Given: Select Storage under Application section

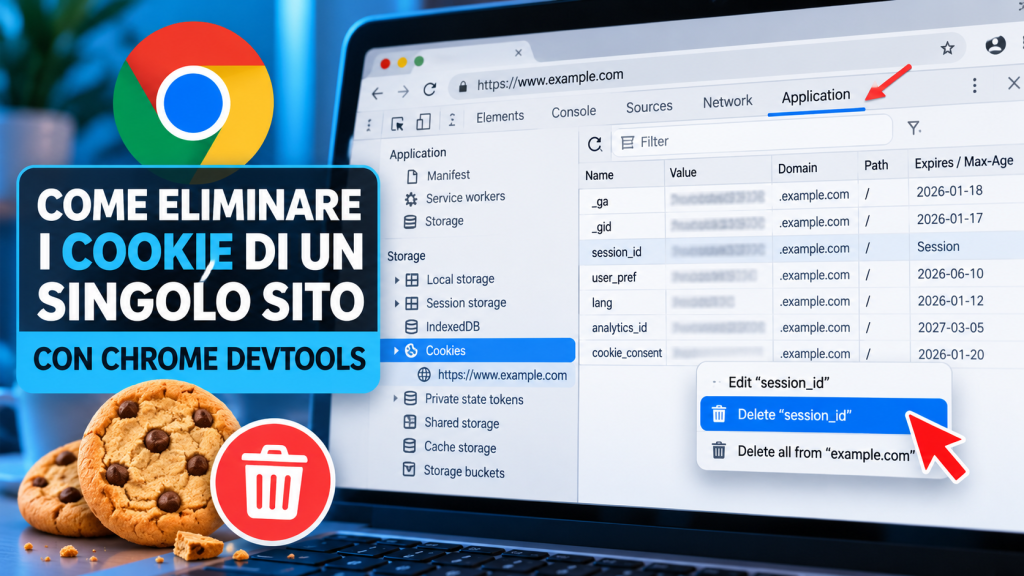Looking at the screenshot, I should coord(444,221).
